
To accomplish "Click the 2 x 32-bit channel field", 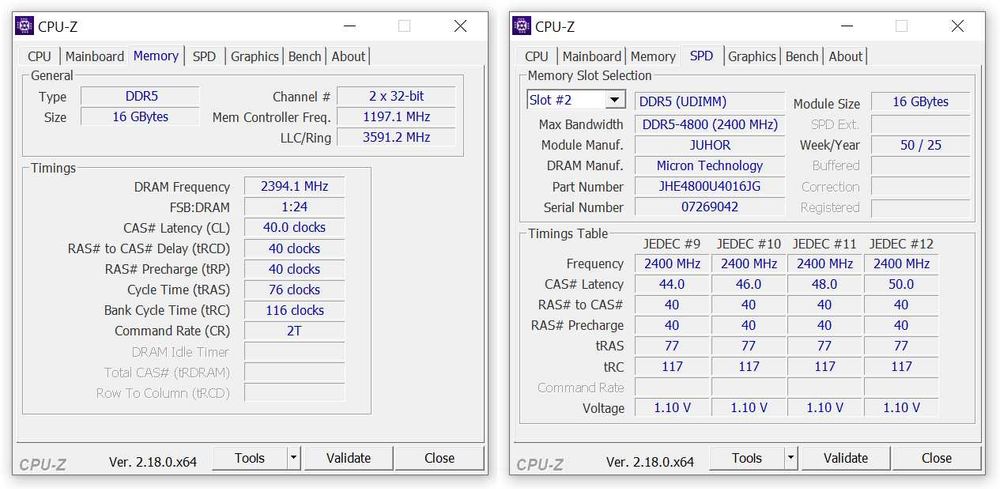I will point(396,97).
